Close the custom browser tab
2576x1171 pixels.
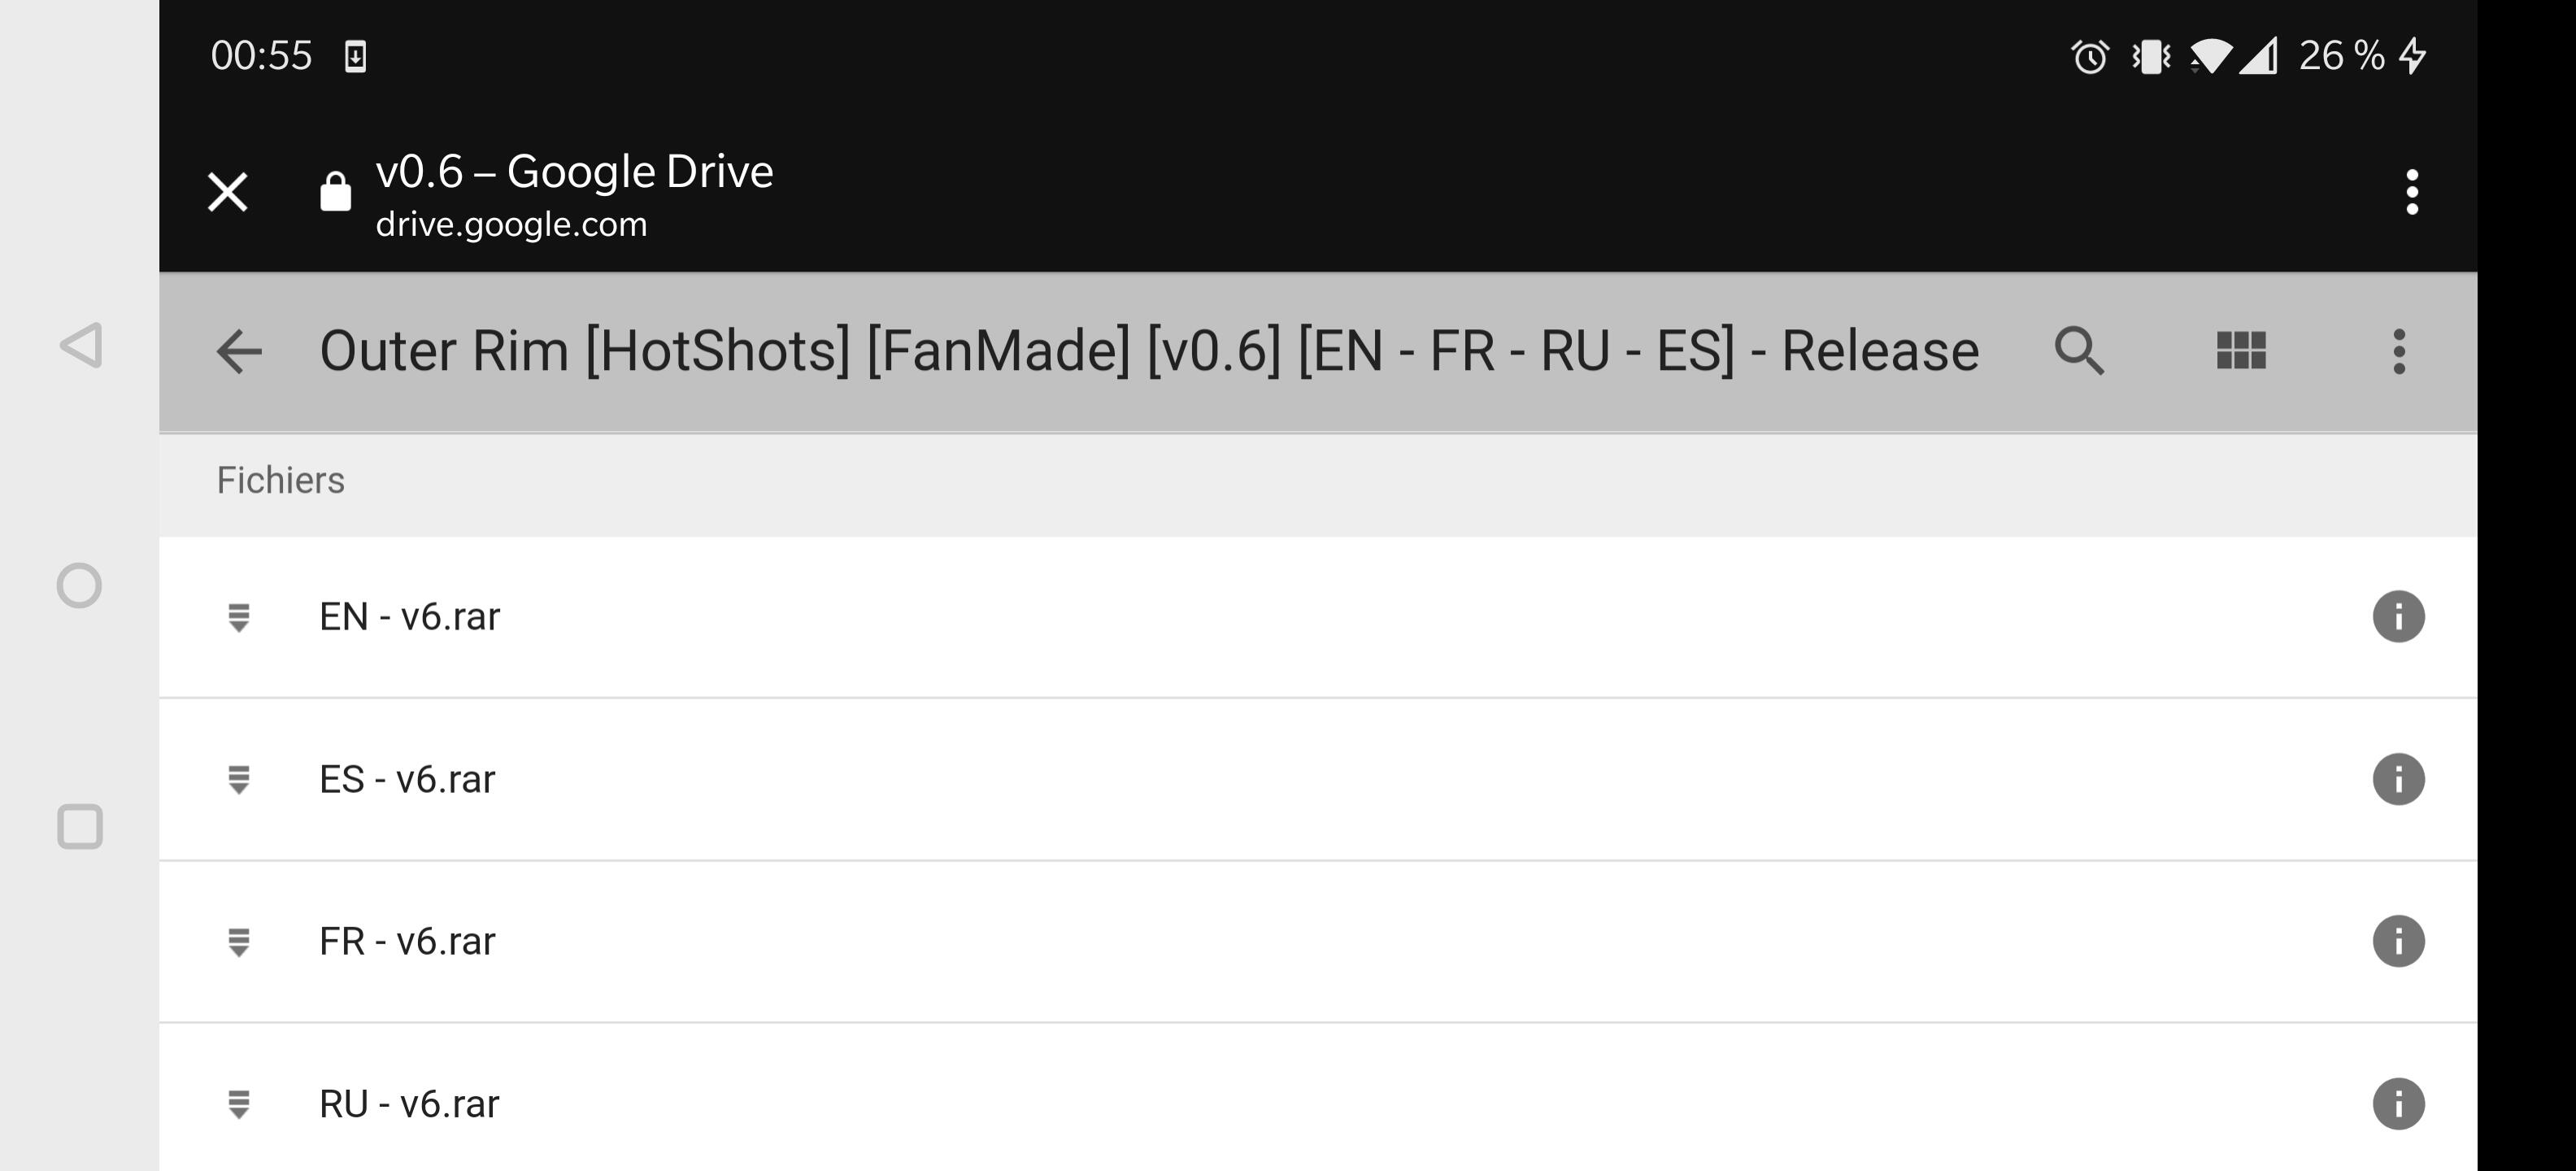tap(228, 192)
